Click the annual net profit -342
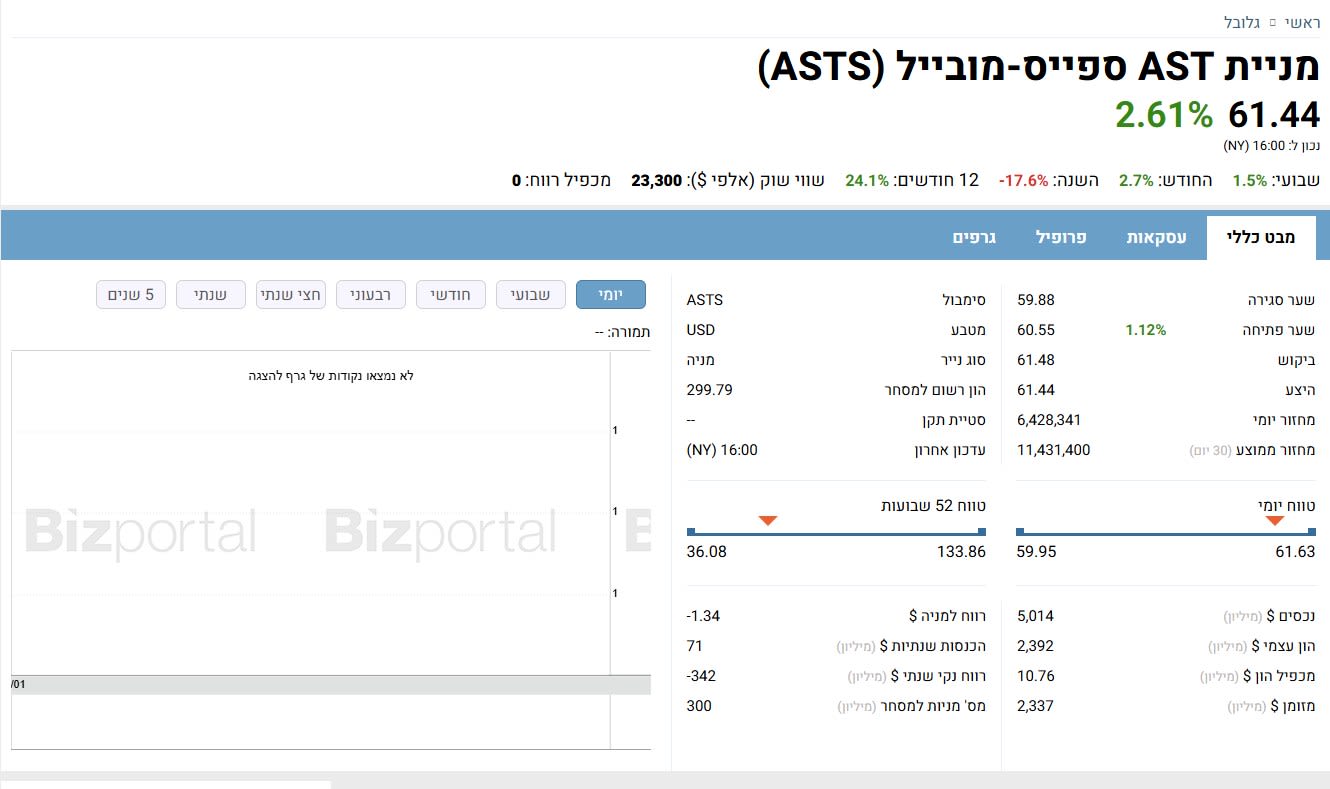Viewport: 1330px width, 789px height. [701, 676]
